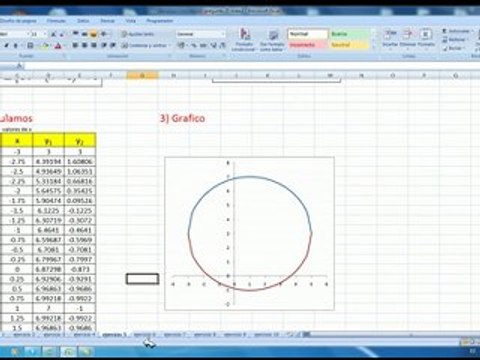Apply the Neutral cell style
The height and width of the screenshot is (360, 480).
click(349, 45)
